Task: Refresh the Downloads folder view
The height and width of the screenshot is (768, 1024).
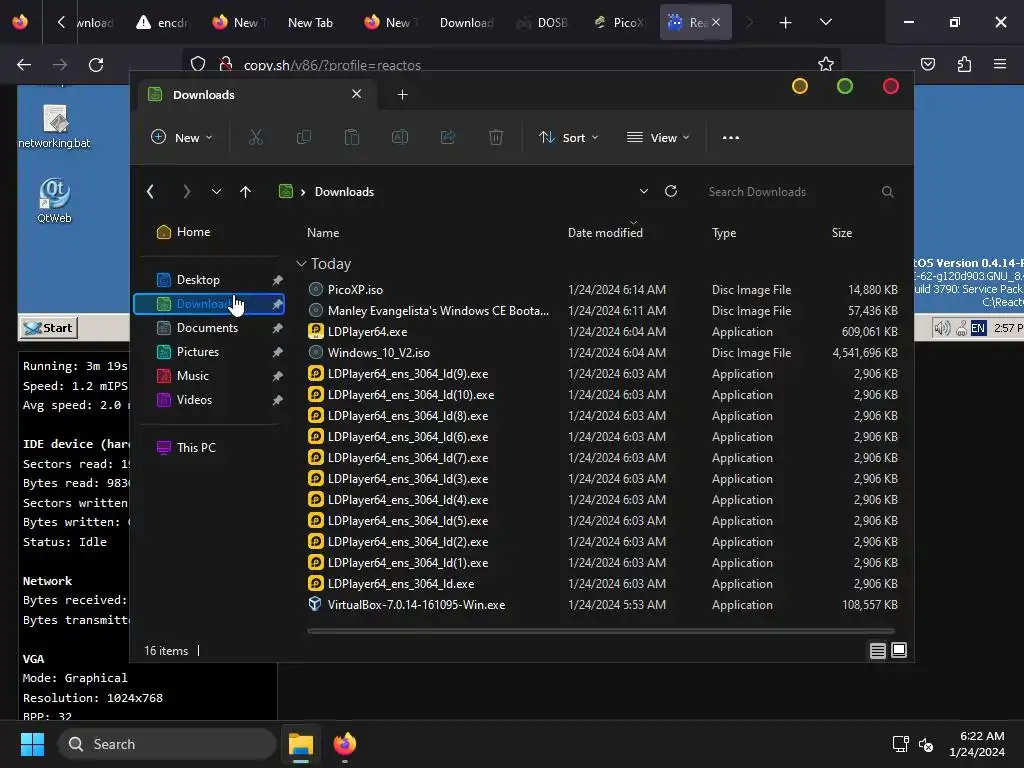Action: [671, 191]
